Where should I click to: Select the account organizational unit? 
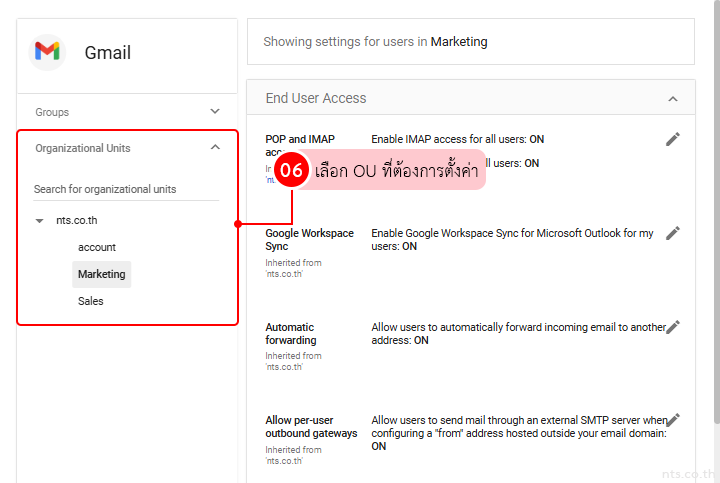pyautogui.click(x=97, y=247)
